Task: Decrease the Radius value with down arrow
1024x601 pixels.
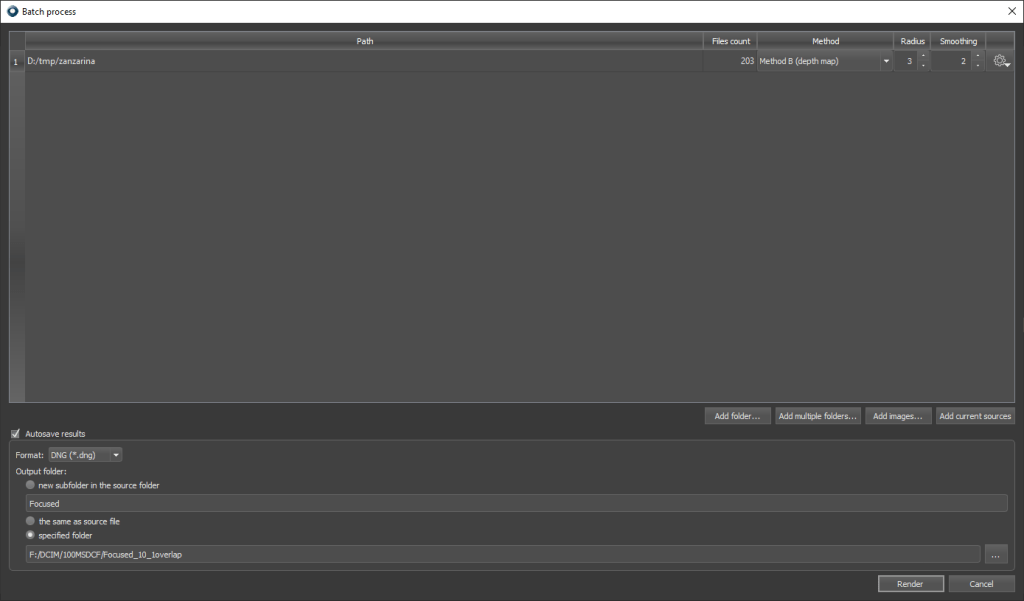Action: pyautogui.click(x=922, y=66)
